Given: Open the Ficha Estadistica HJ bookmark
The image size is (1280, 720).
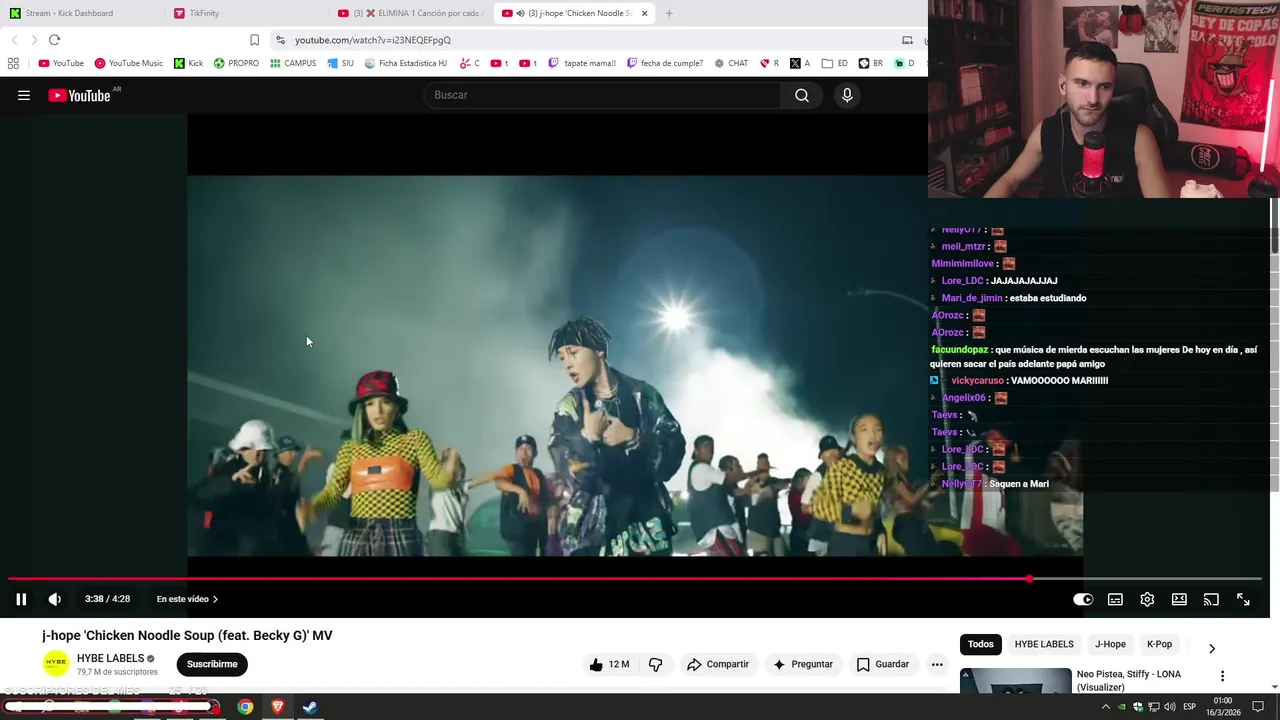Looking at the screenshot, I should click(405, 63).
